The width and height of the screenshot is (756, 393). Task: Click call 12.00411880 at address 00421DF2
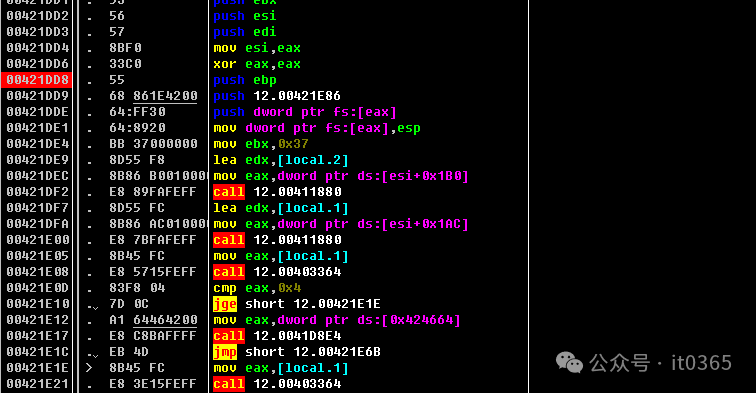point(277,192)
